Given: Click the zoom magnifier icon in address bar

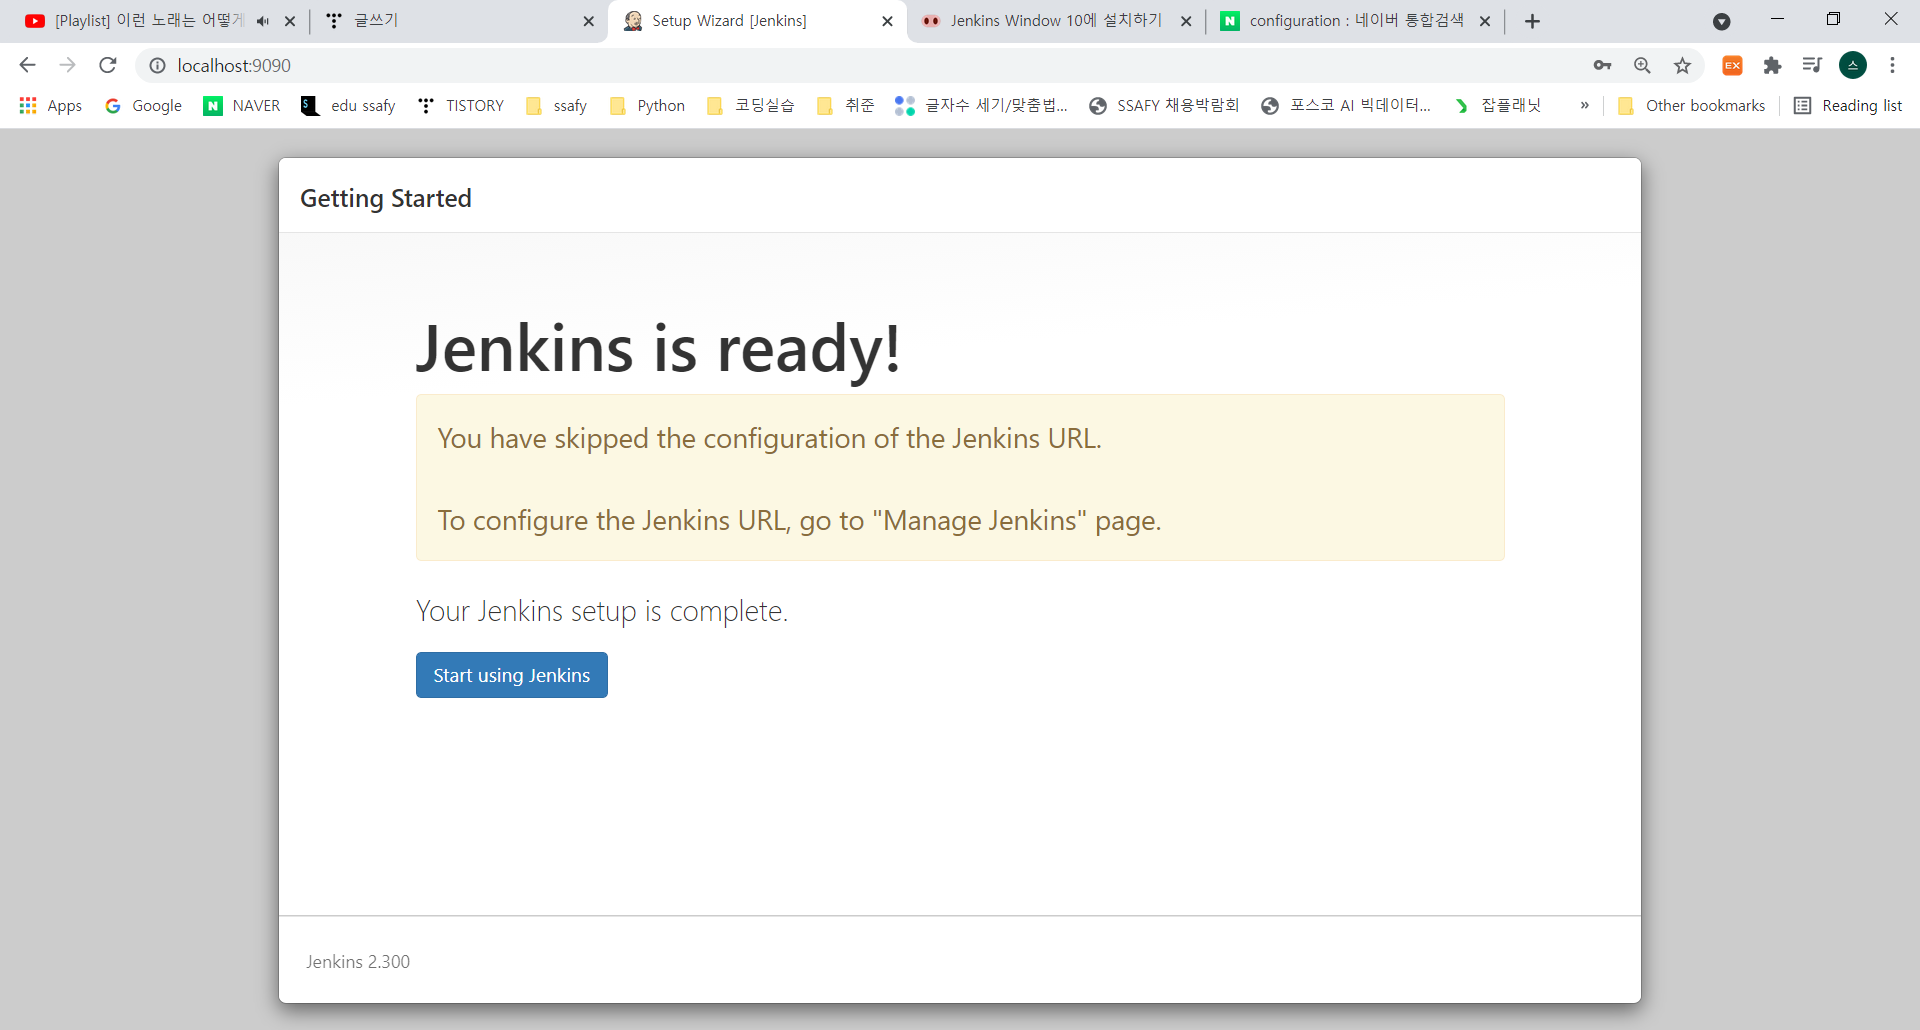Looking at the screenshot, I should click(1642, 65).
